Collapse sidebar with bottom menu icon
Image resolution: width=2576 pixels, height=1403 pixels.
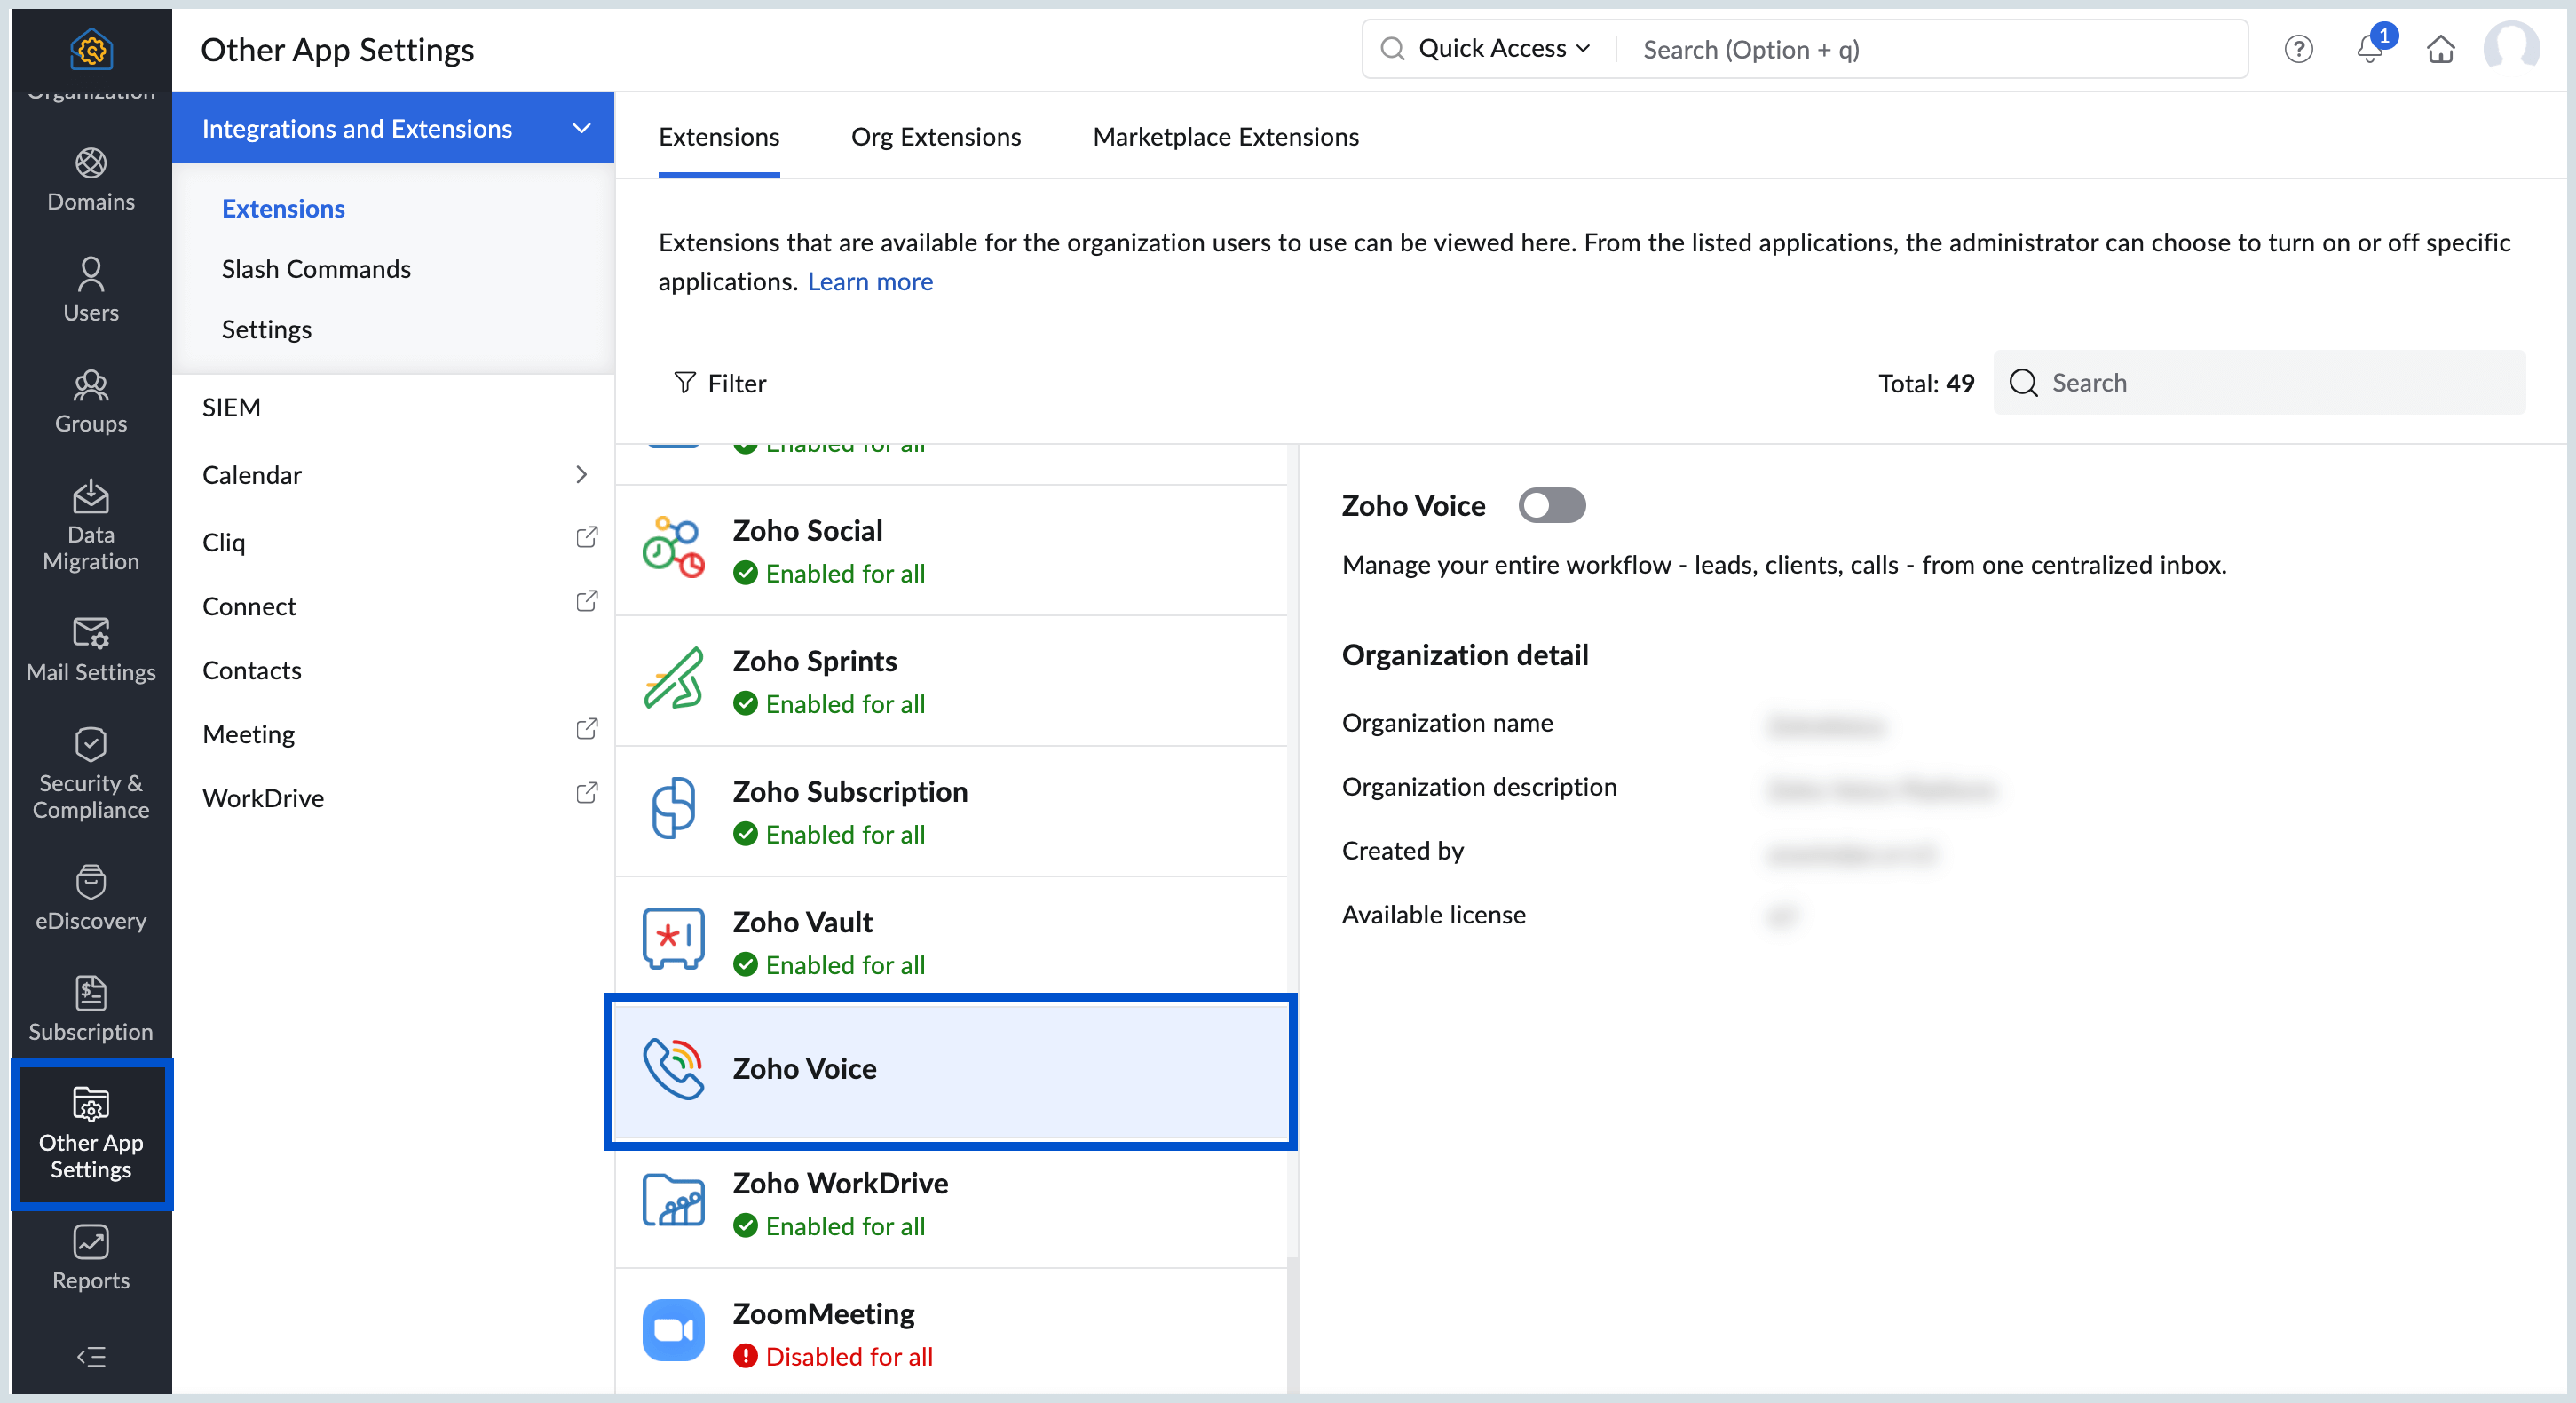[x=91, y=1356]
